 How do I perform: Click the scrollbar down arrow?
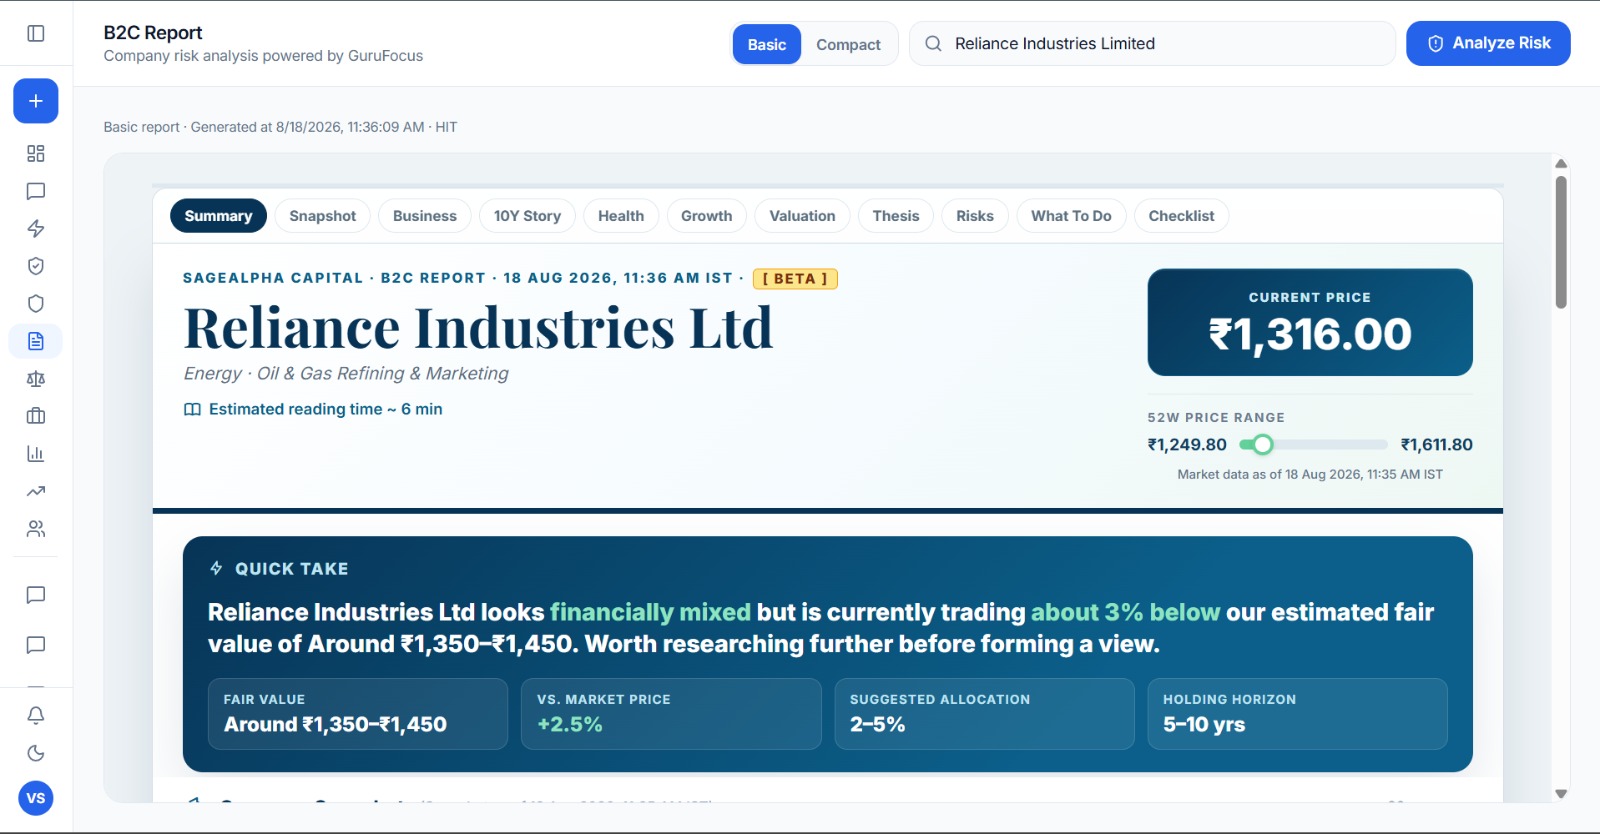(x=1561, y=794)
